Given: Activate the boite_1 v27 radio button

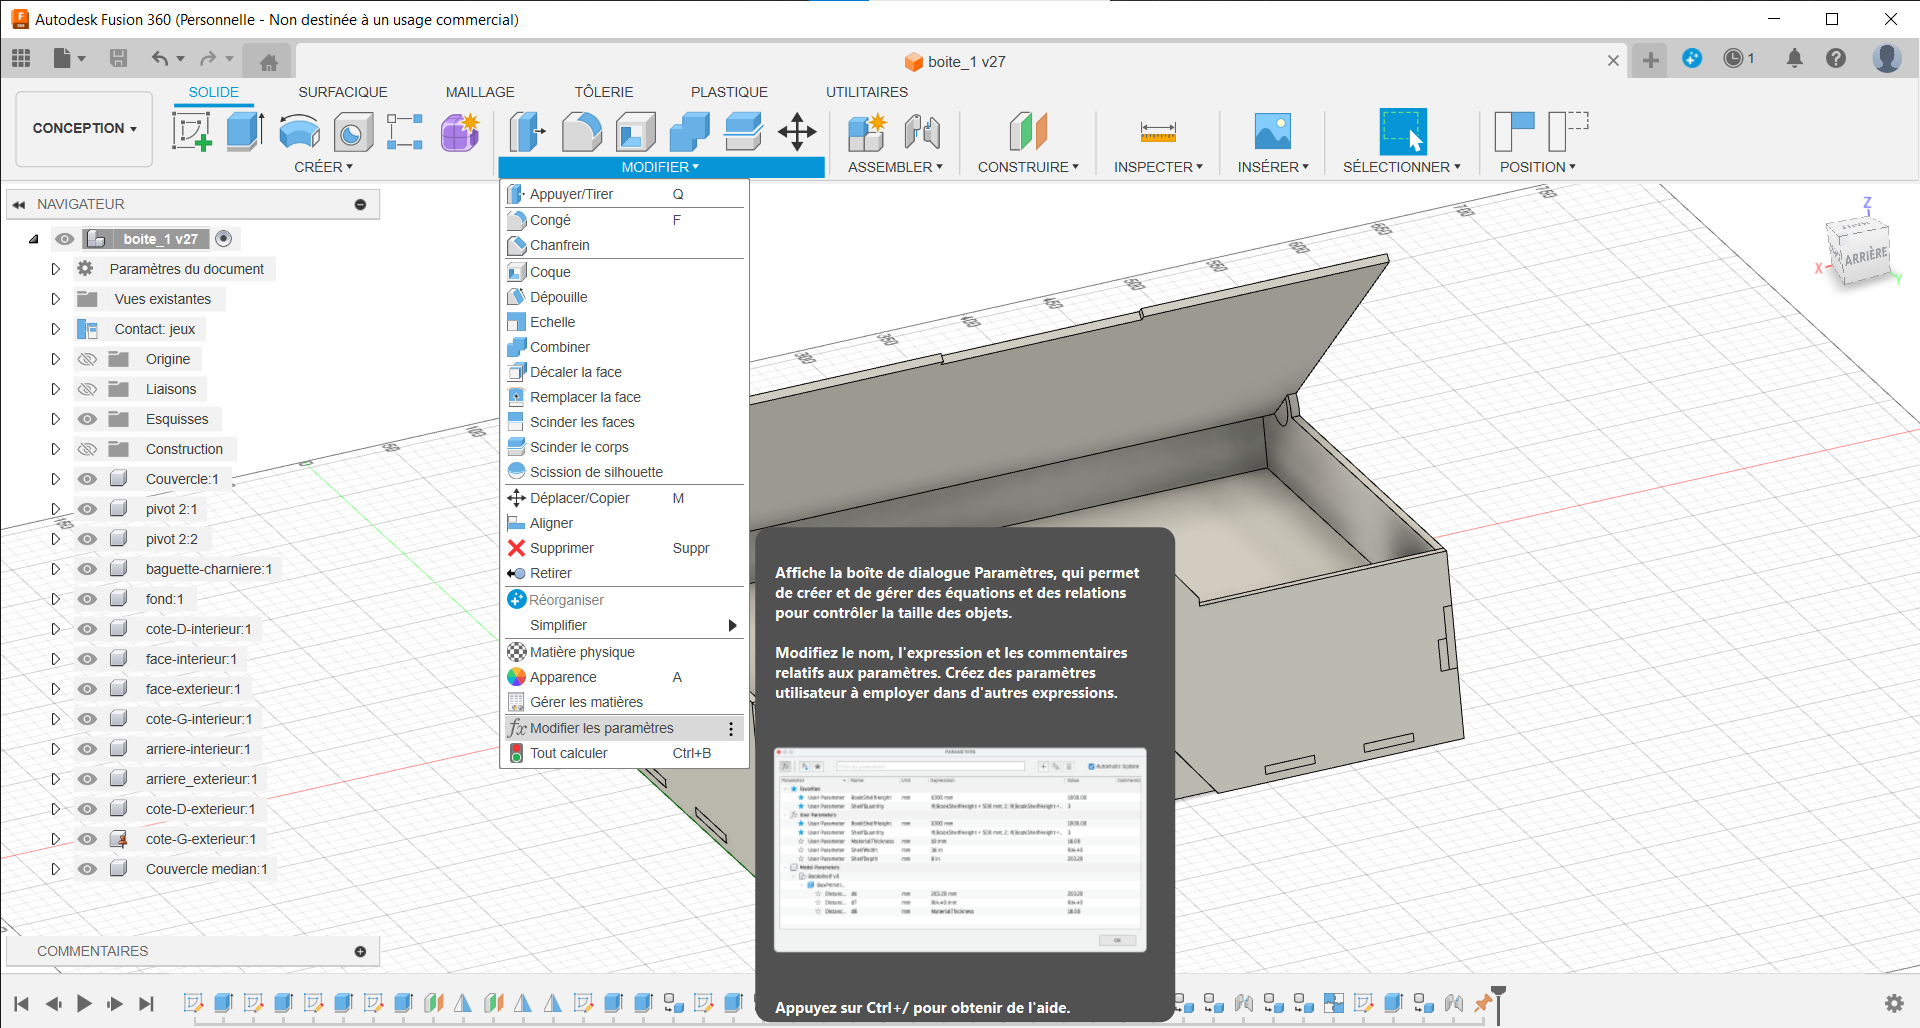Looking at the screenshot, I should [x=223, y=239].
